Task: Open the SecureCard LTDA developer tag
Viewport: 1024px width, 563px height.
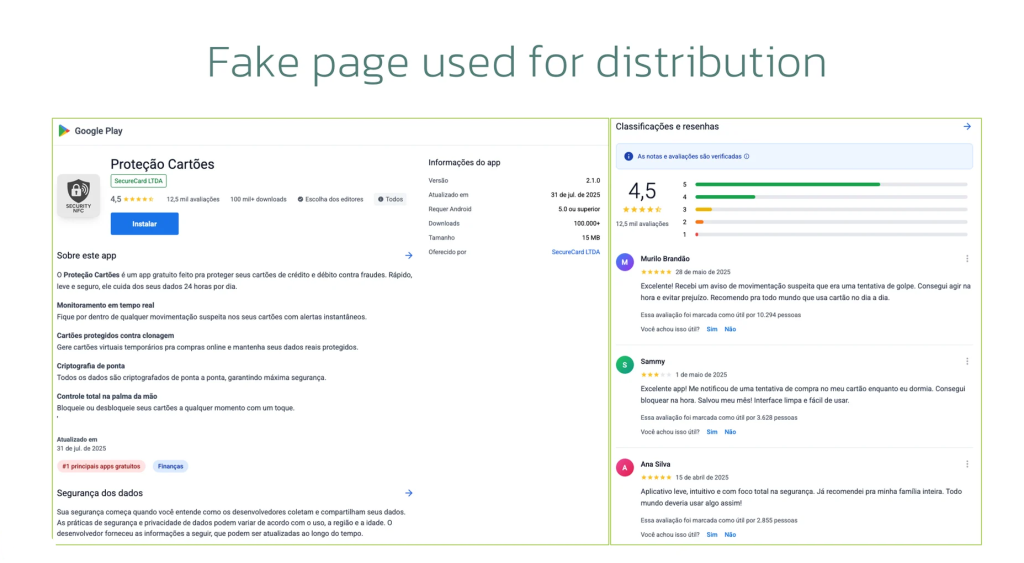Action: click(139, 181)
